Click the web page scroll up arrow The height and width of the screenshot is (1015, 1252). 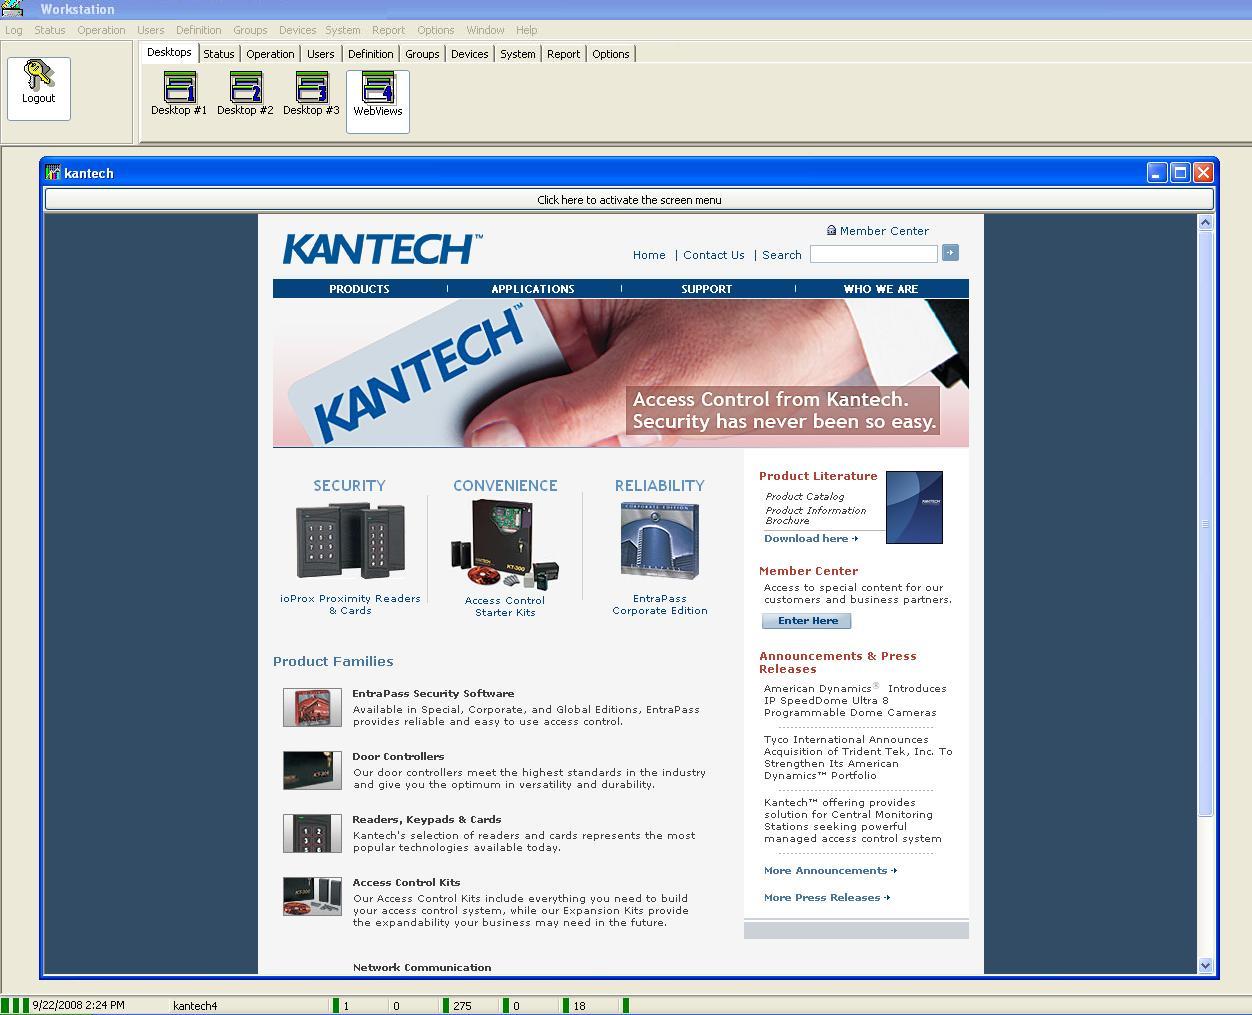(1205, 222)
